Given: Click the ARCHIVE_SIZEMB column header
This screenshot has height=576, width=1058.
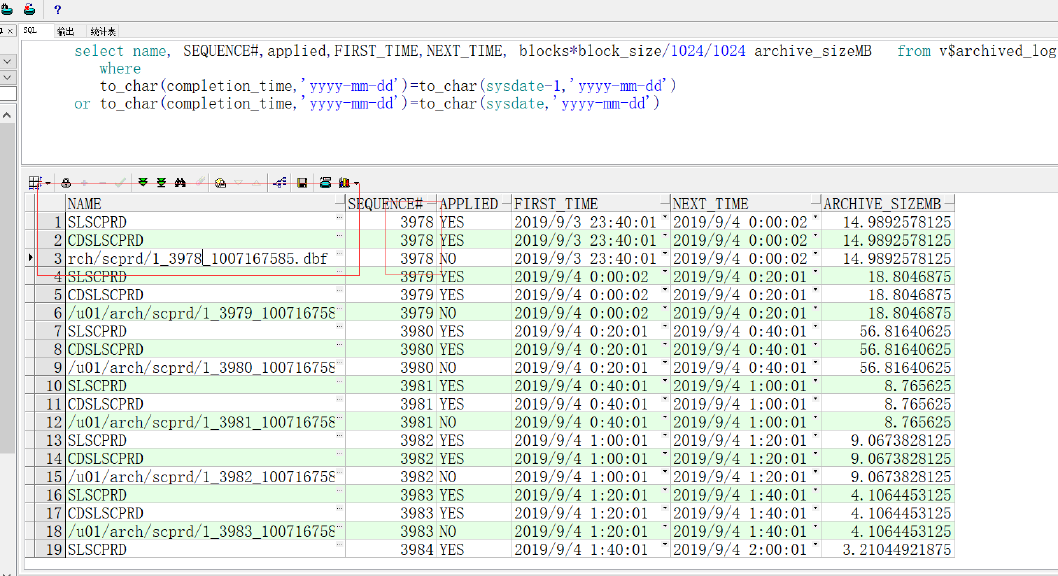Looking at the screenshot, I should tap(887, 203).
